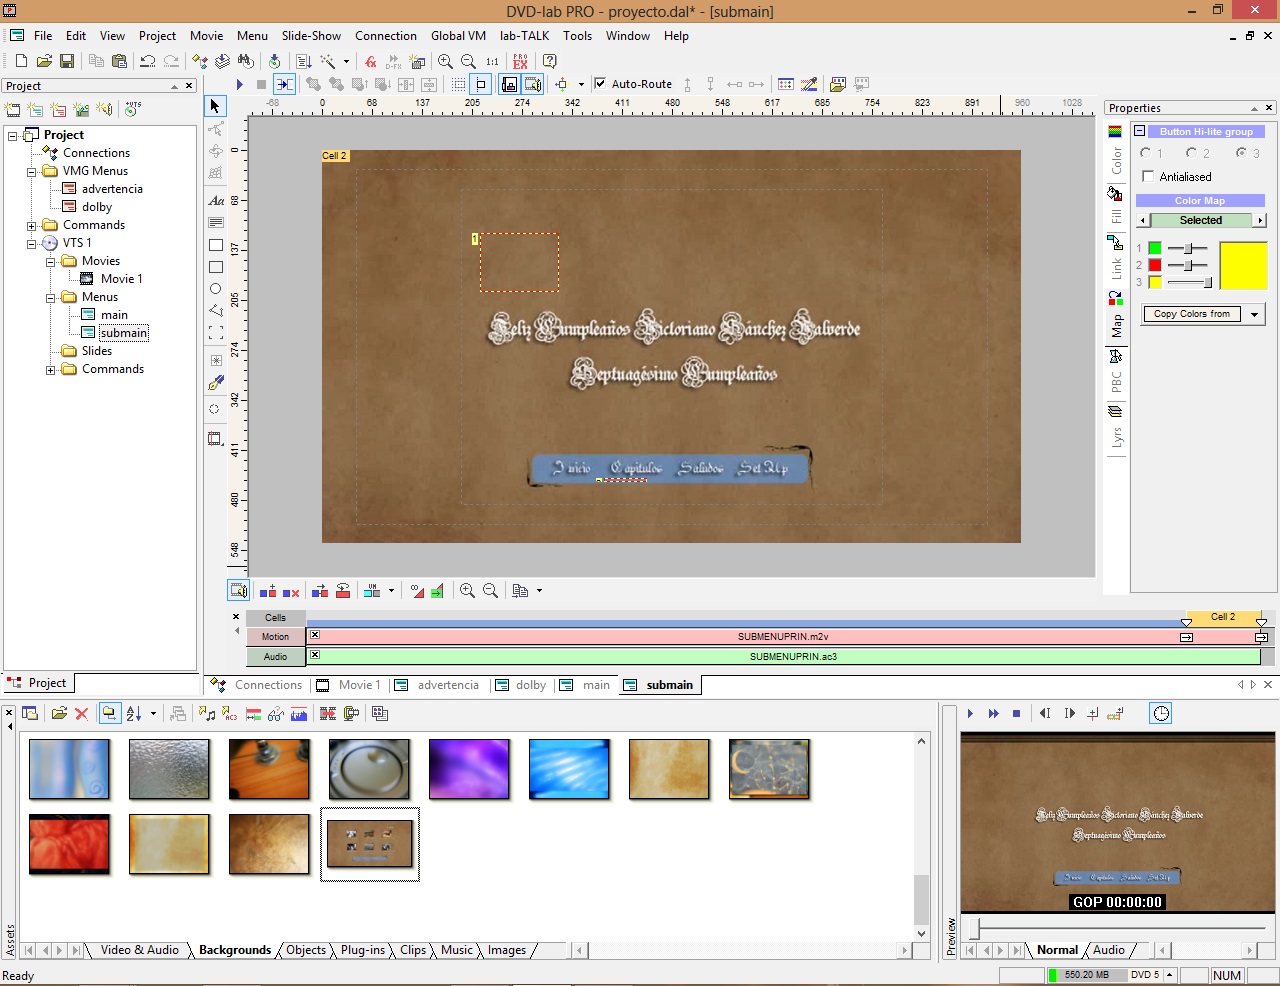Click the help question mark icon

click(549, 61)
